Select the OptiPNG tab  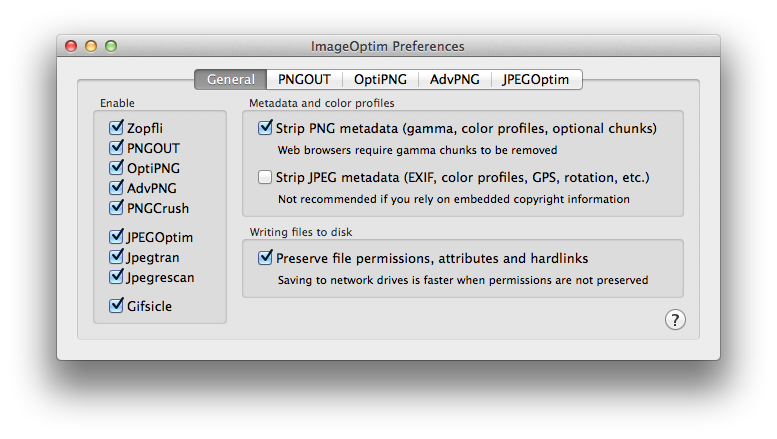tap(380, 79)
